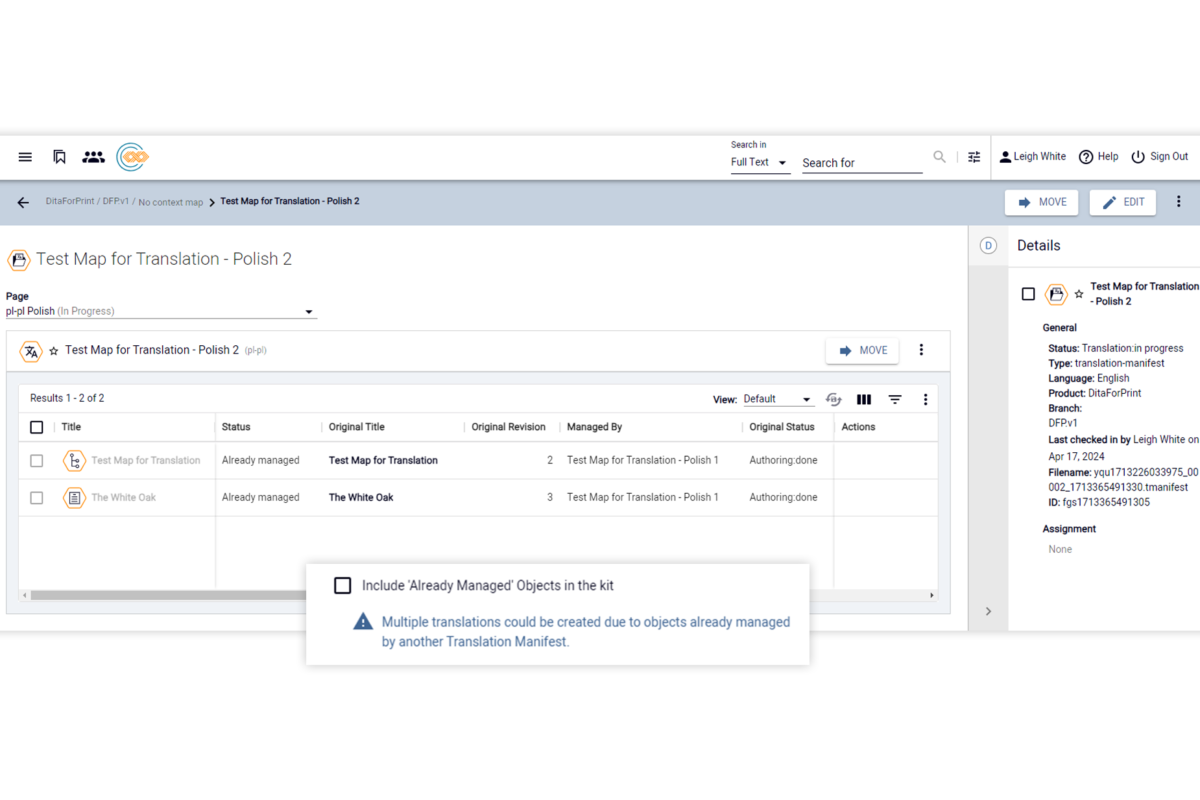Collapse Details panel with chevron arrow

coord(988,611)
